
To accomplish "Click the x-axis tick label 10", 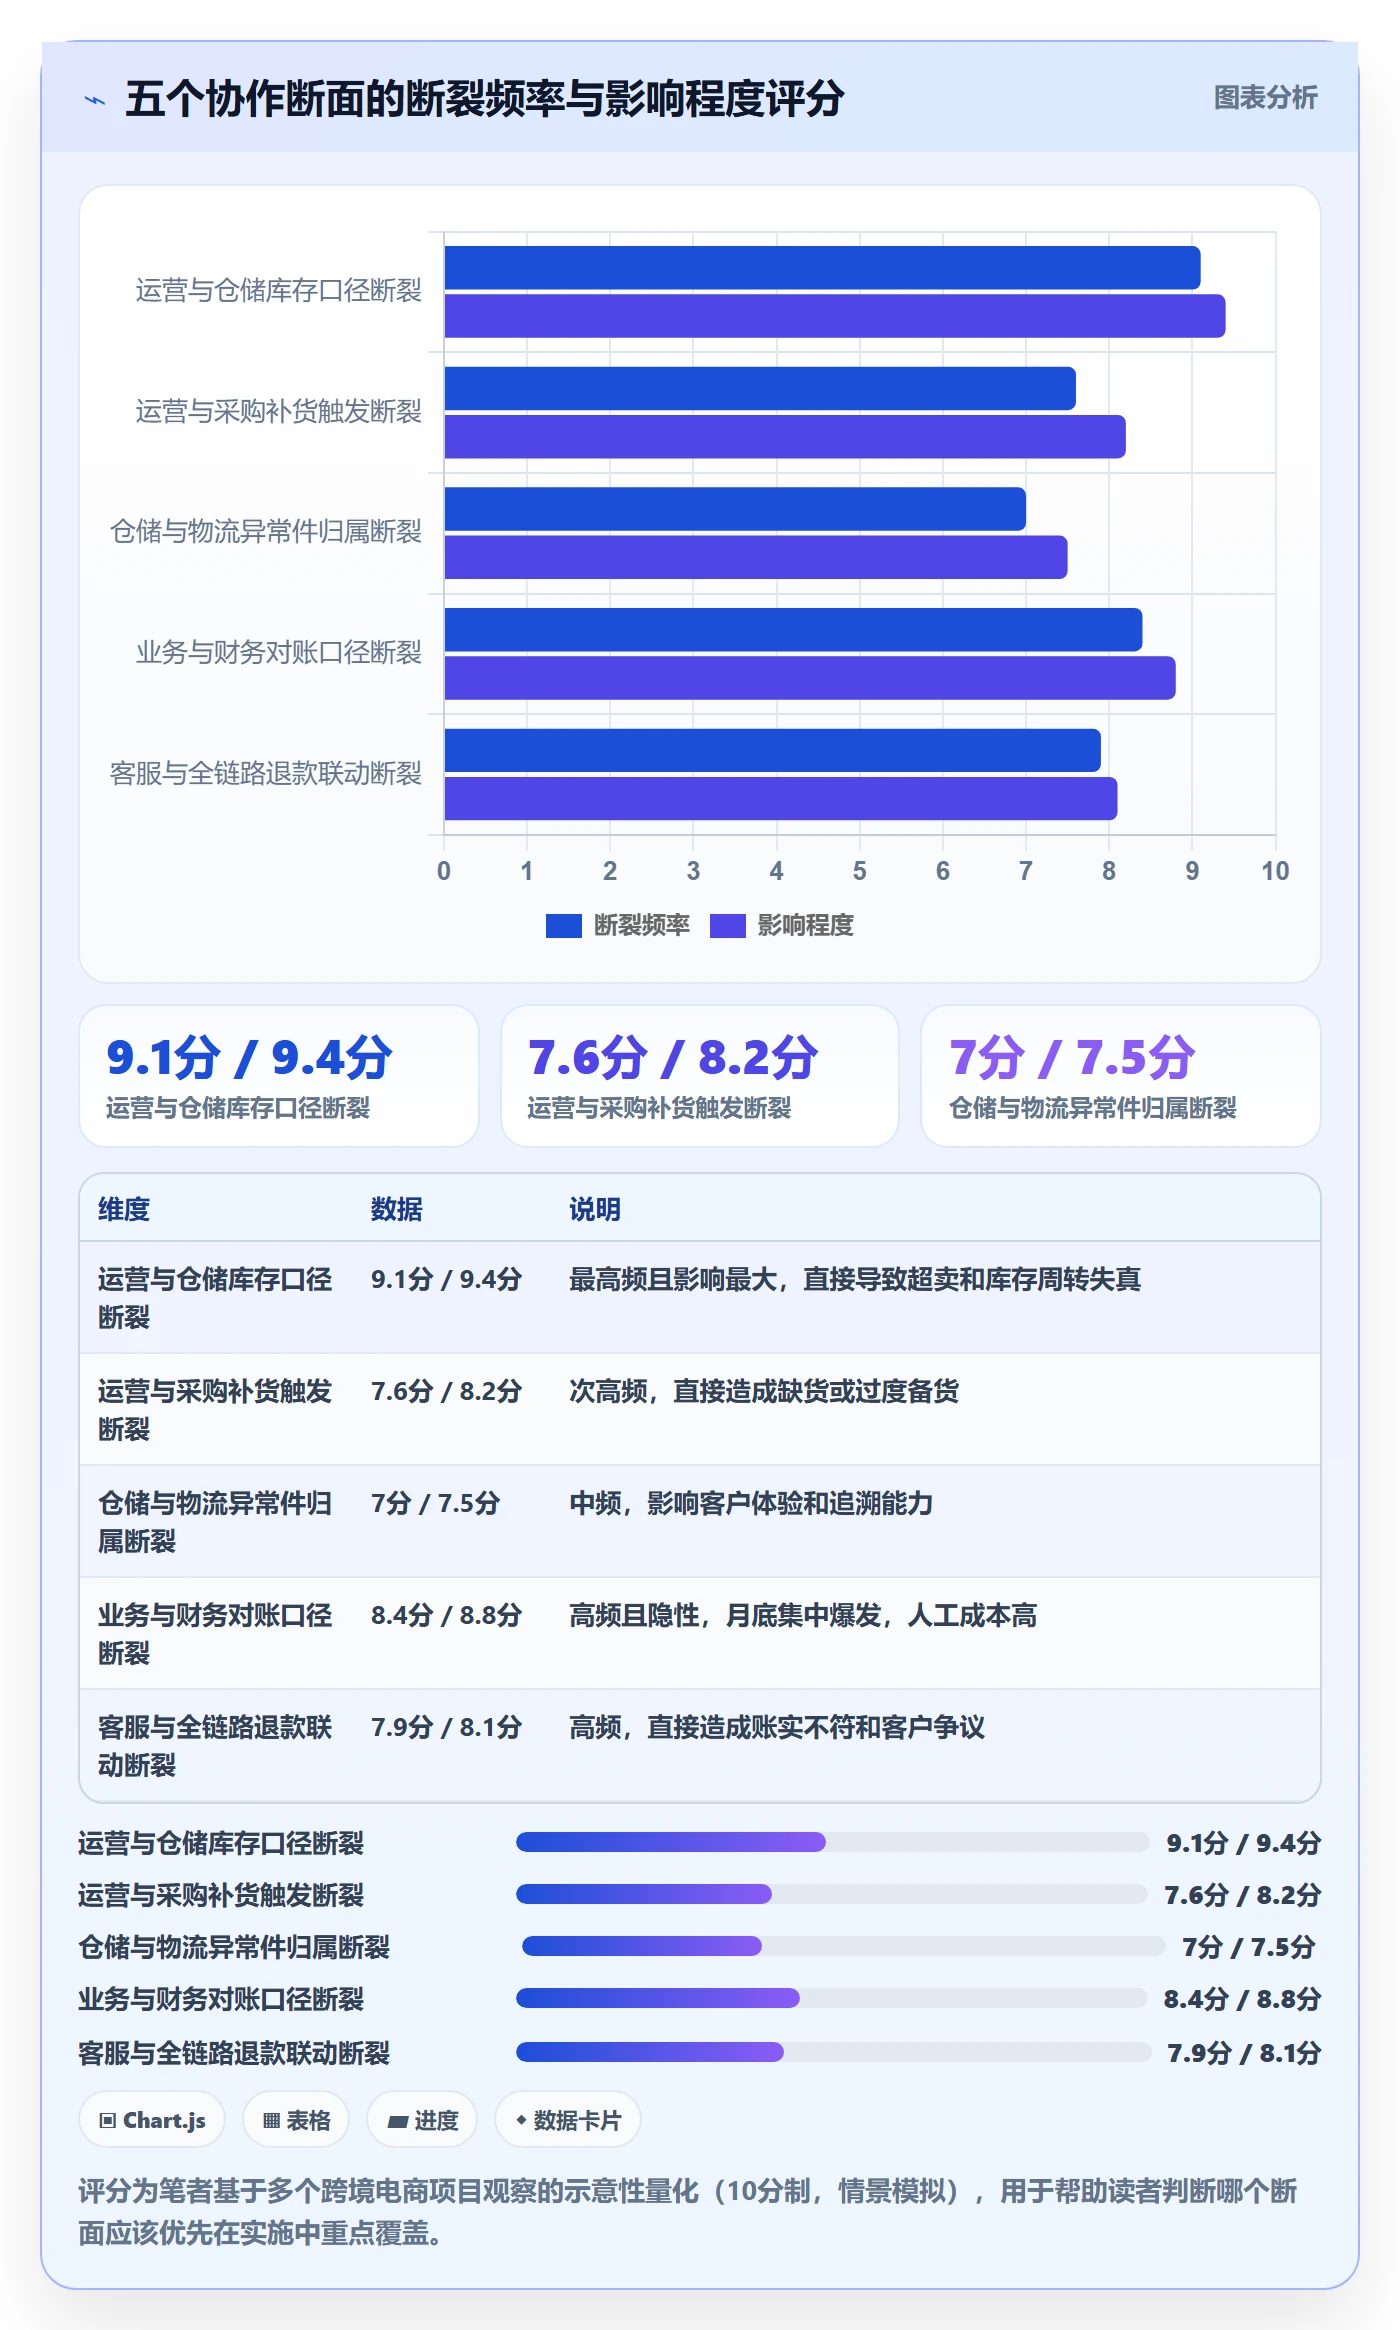I will pyautogui.click(x=1275, y=871).
